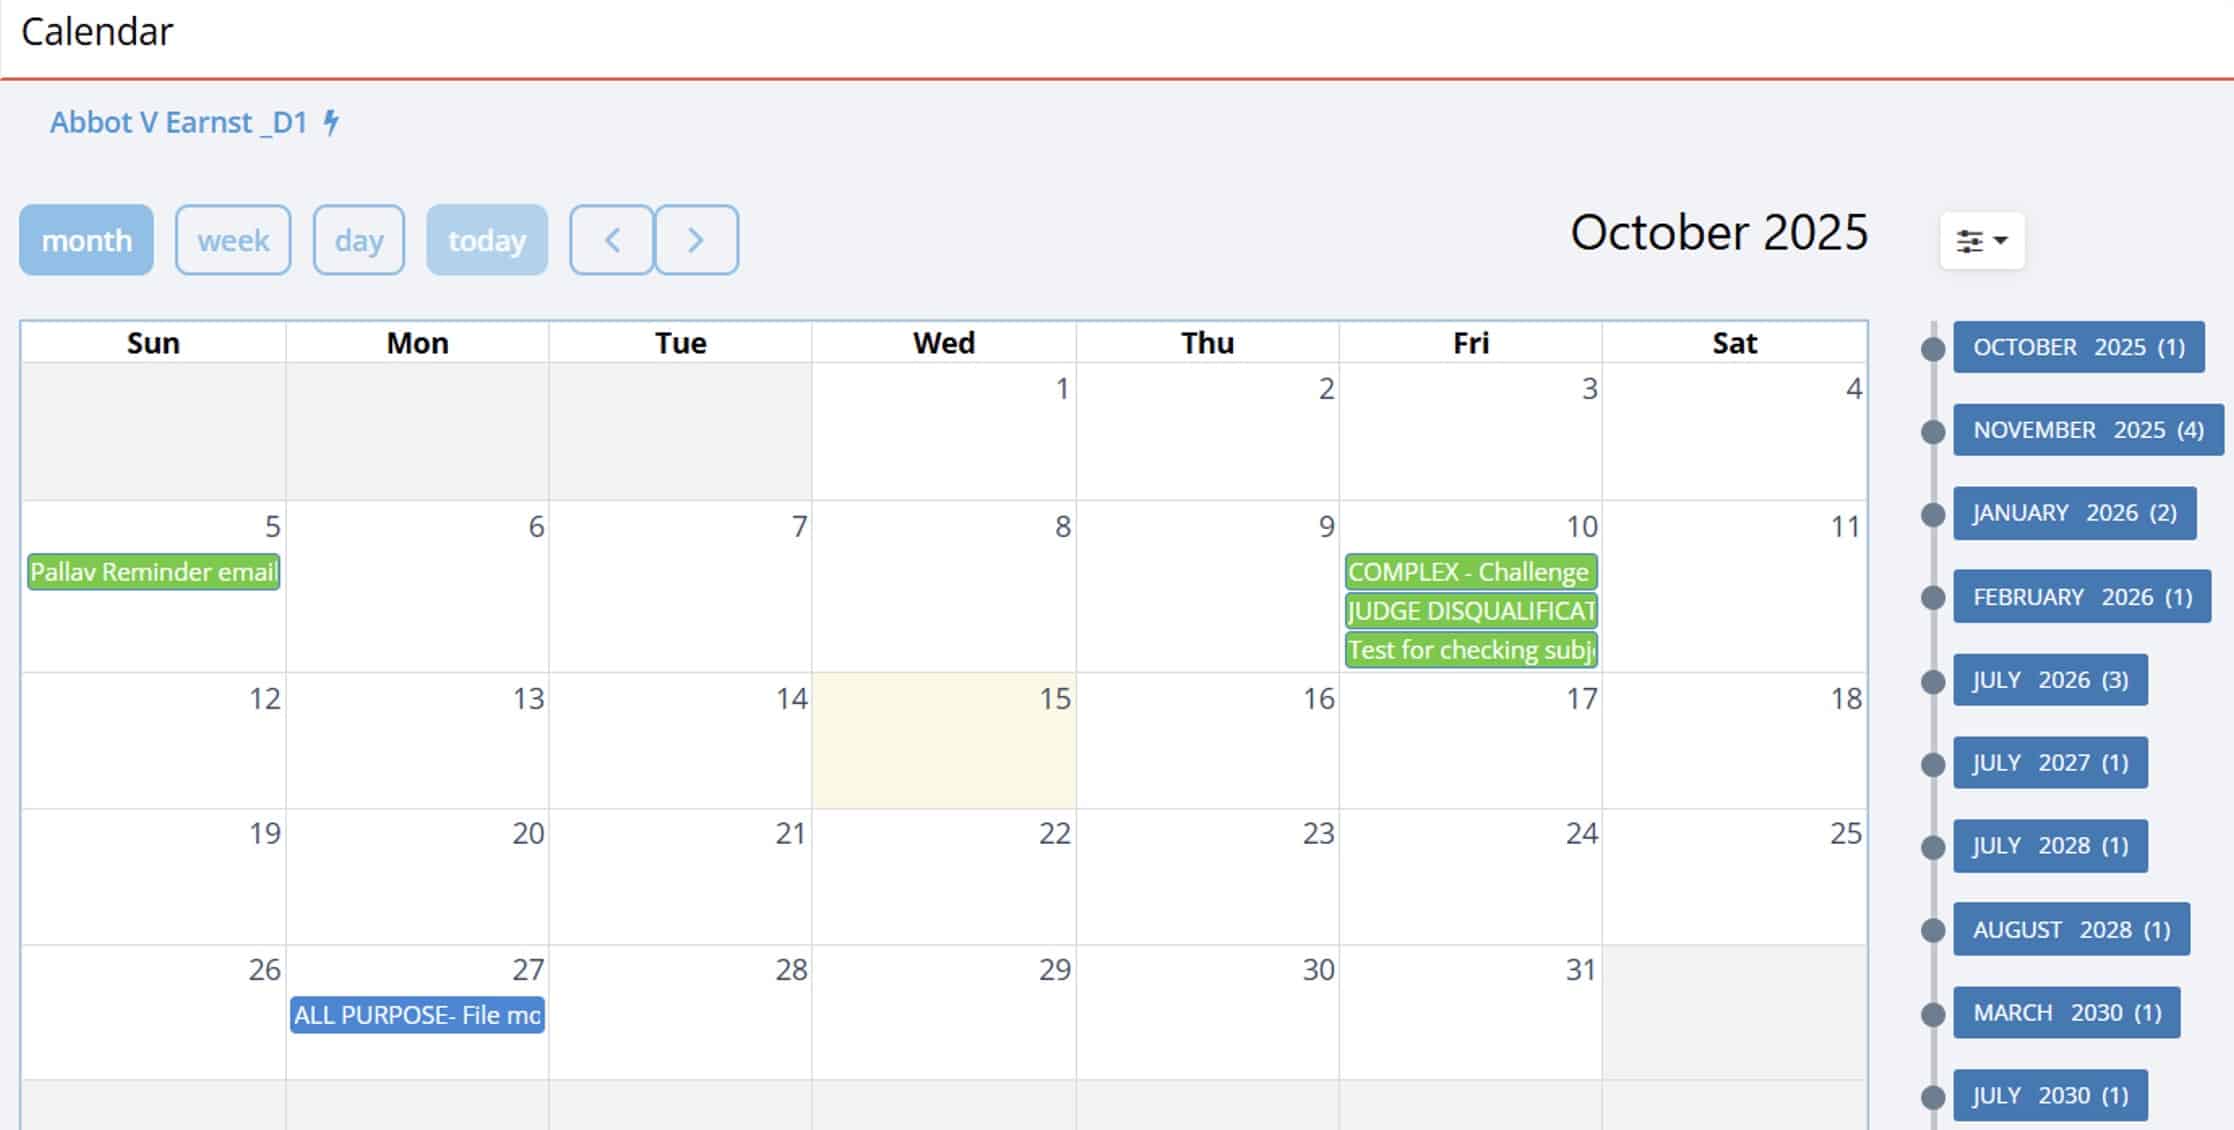Switch to week view
The image size is (2234, 1130).
tap(233, 240)
